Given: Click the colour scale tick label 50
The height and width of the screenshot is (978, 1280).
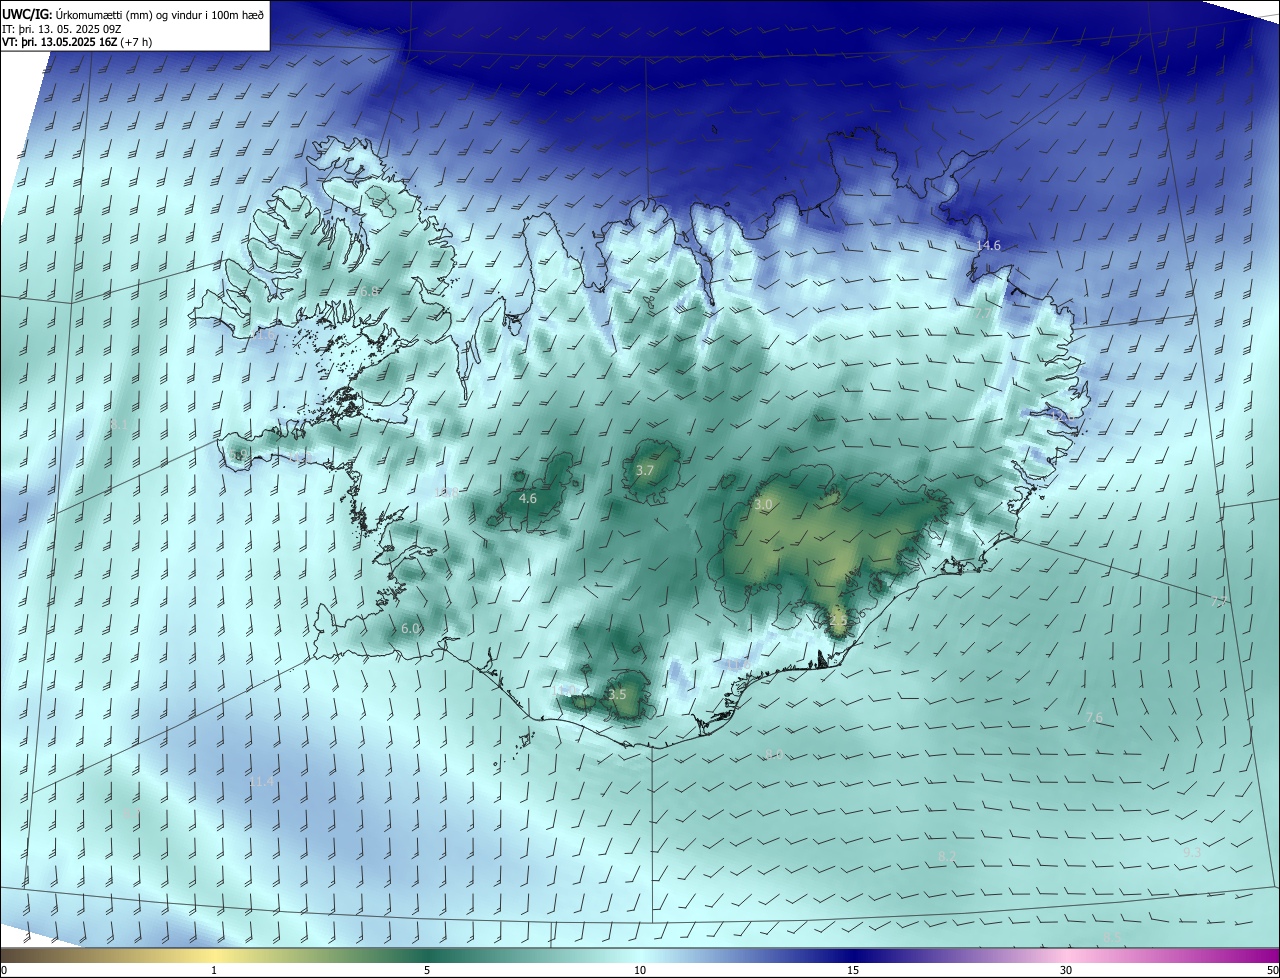Looking at the screenshot, I should [1271, 970].
